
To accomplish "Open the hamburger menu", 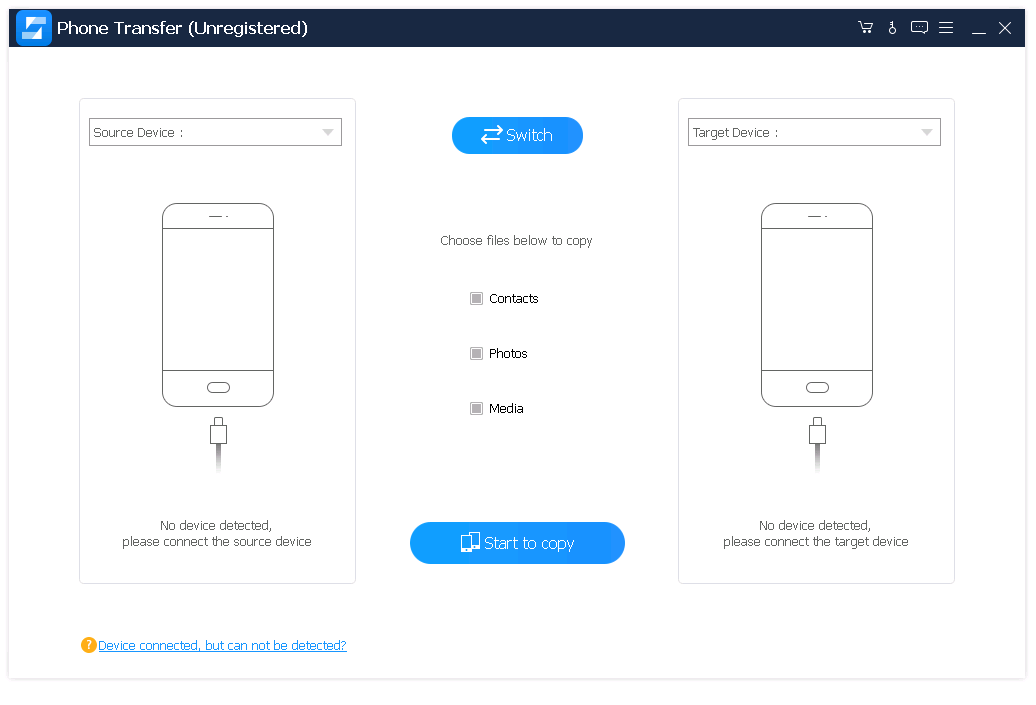I will click(946, 28).
